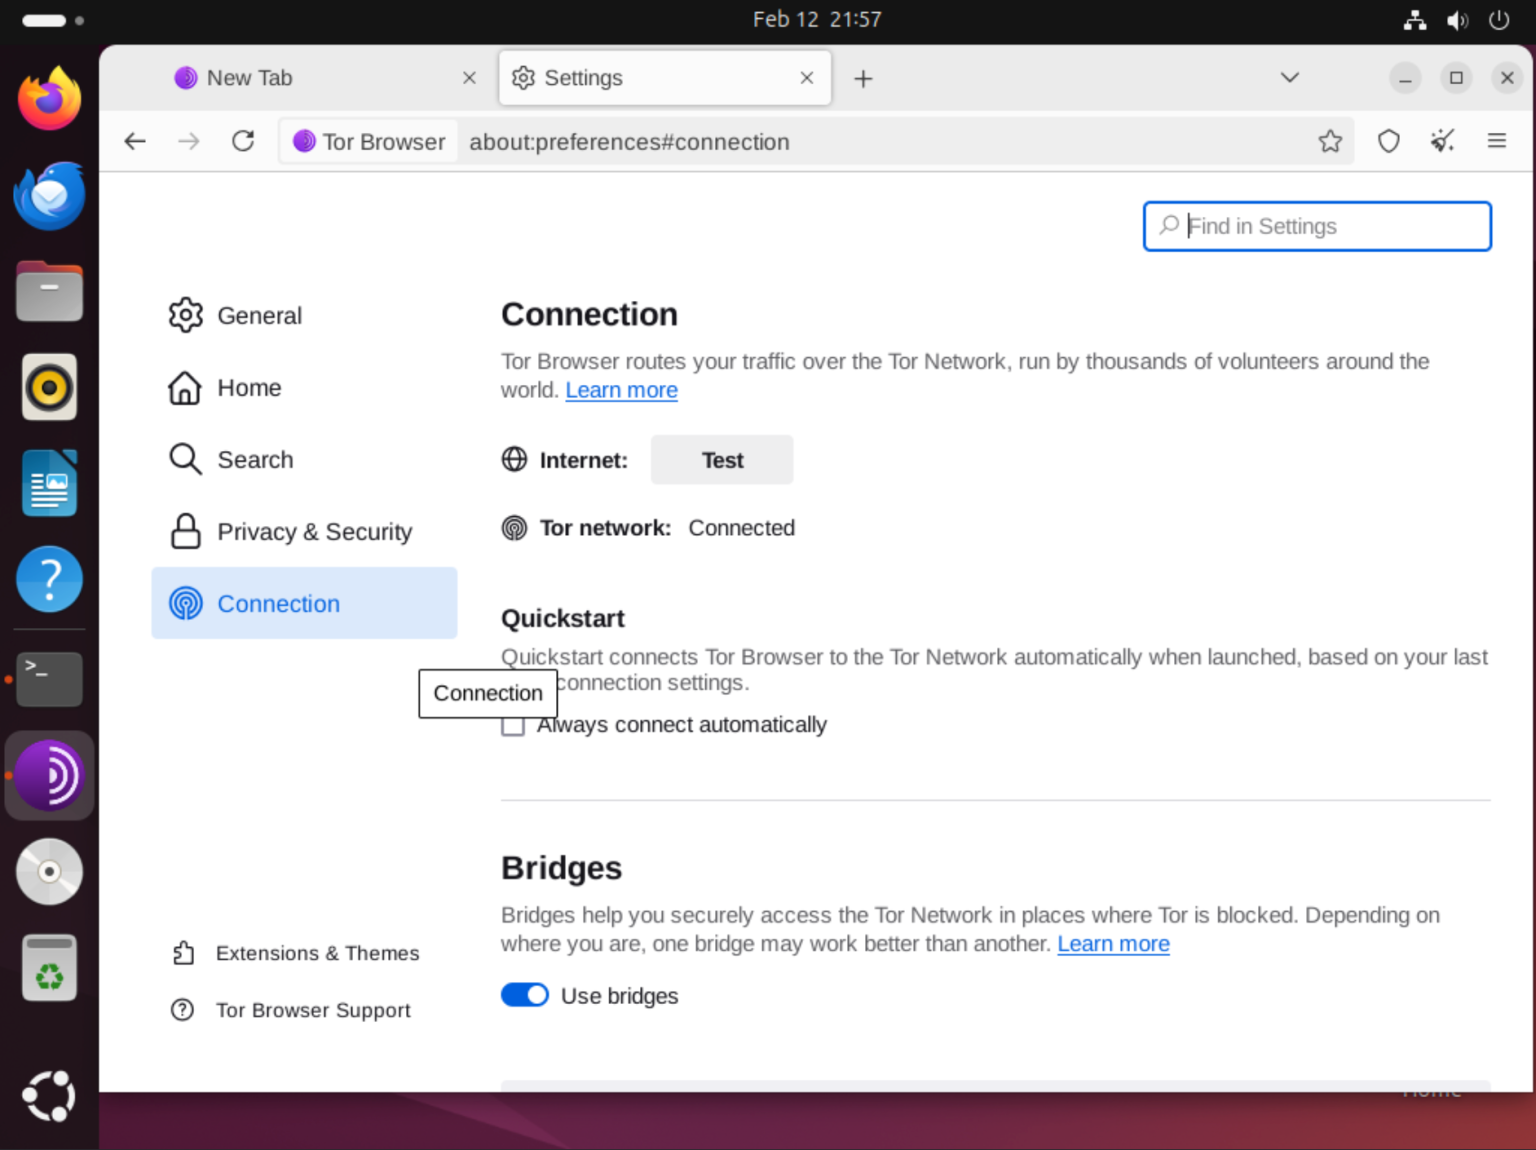Screen dimensions: 1536x1150
Task: Bookmark this page with the star icon
Action: pos(1330,141)
